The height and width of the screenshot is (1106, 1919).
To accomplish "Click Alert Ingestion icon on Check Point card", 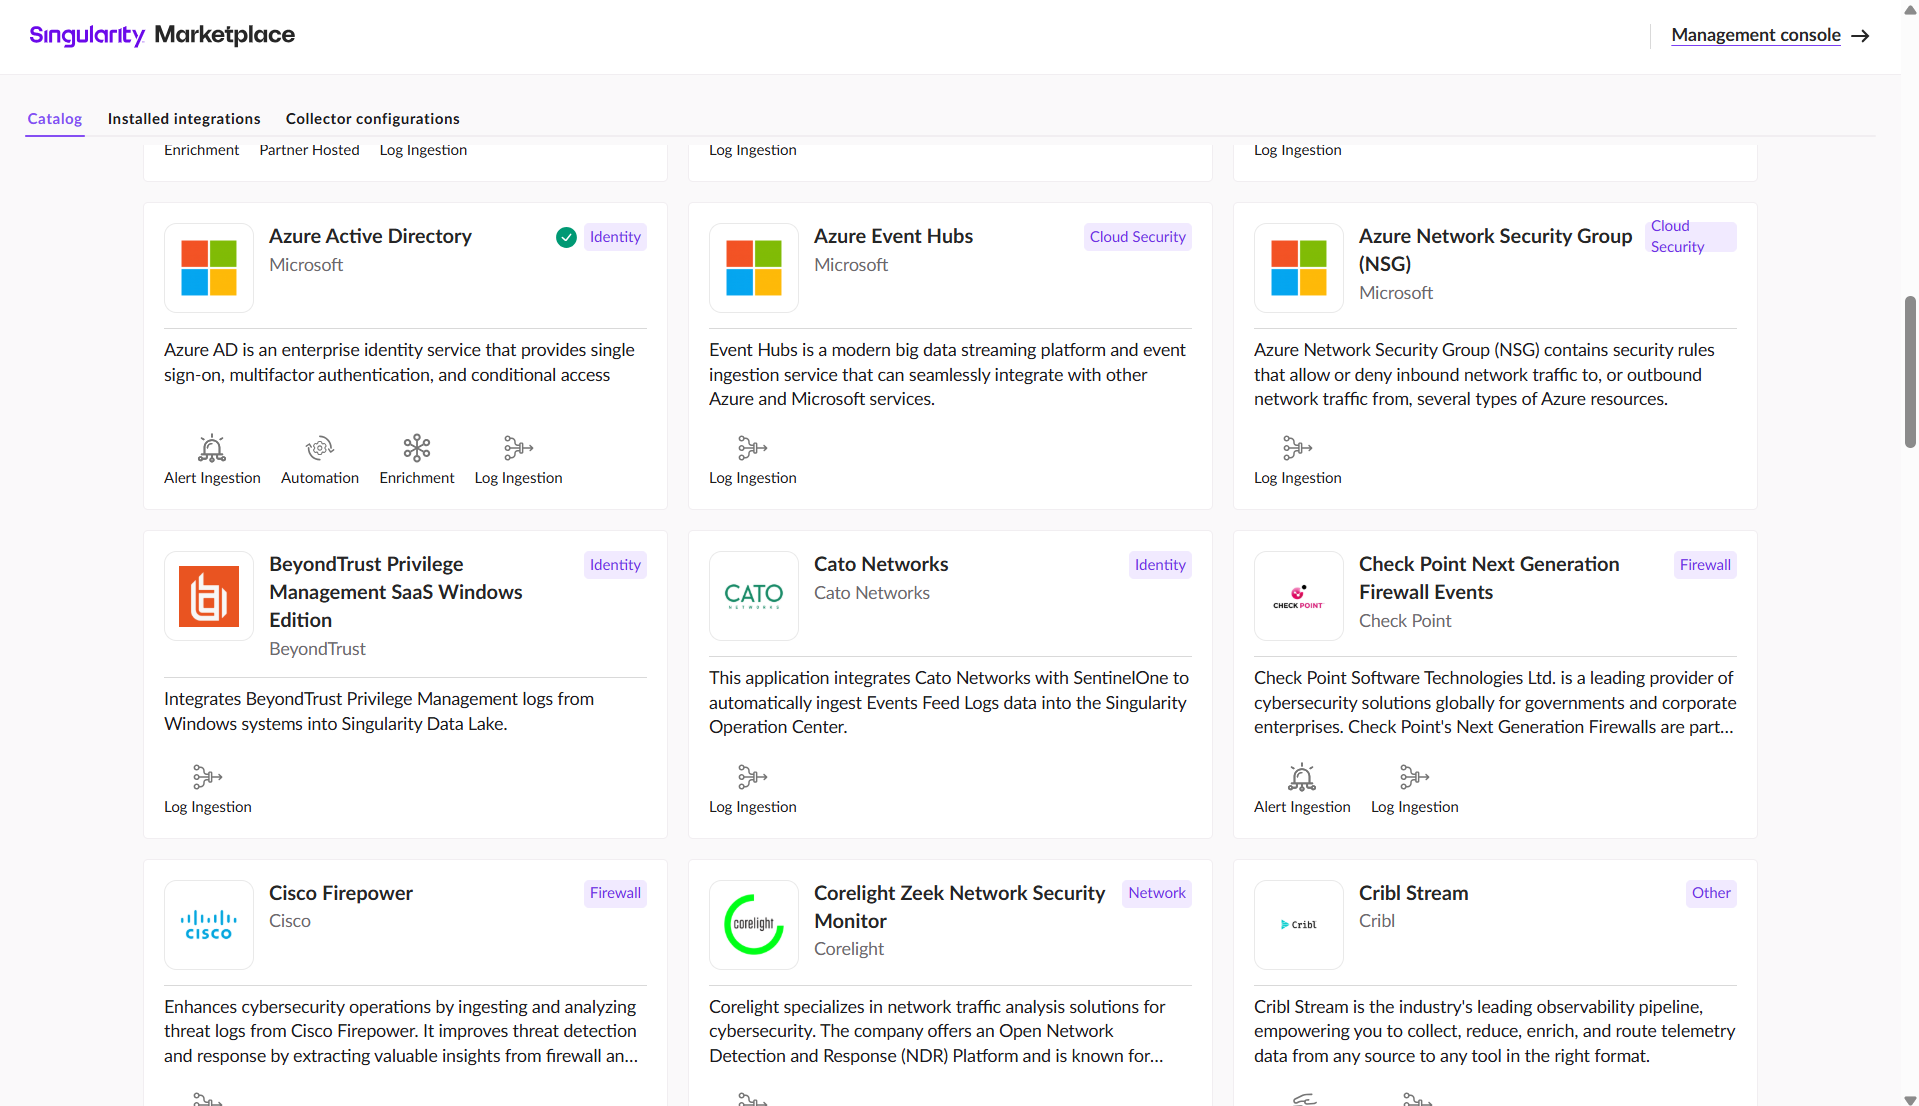I will click(x=1301, y=776).
